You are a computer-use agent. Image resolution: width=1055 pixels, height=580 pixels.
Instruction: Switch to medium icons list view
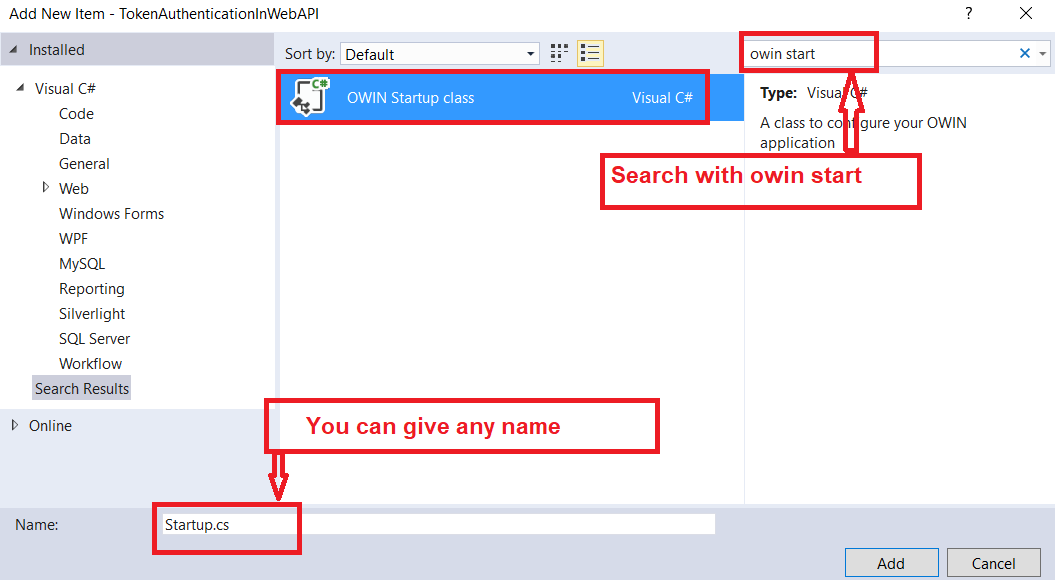[590, 54]
